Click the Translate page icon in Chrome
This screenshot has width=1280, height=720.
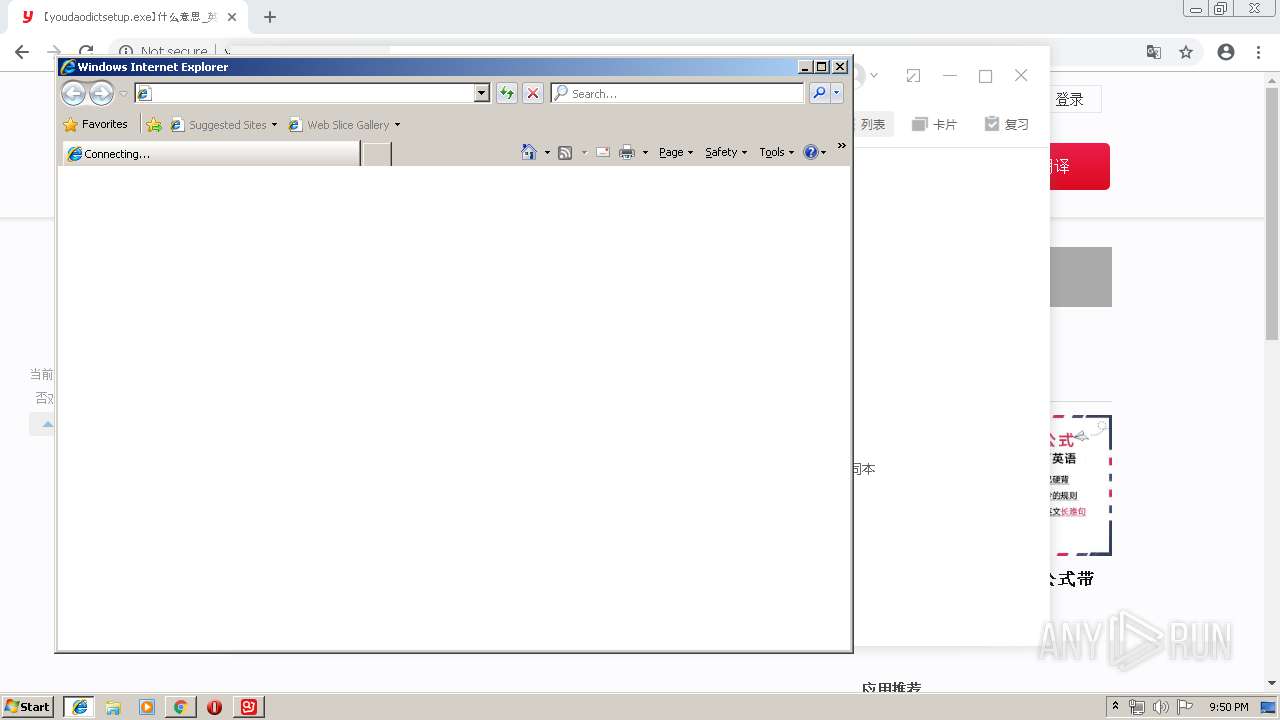coord(1154,52)
